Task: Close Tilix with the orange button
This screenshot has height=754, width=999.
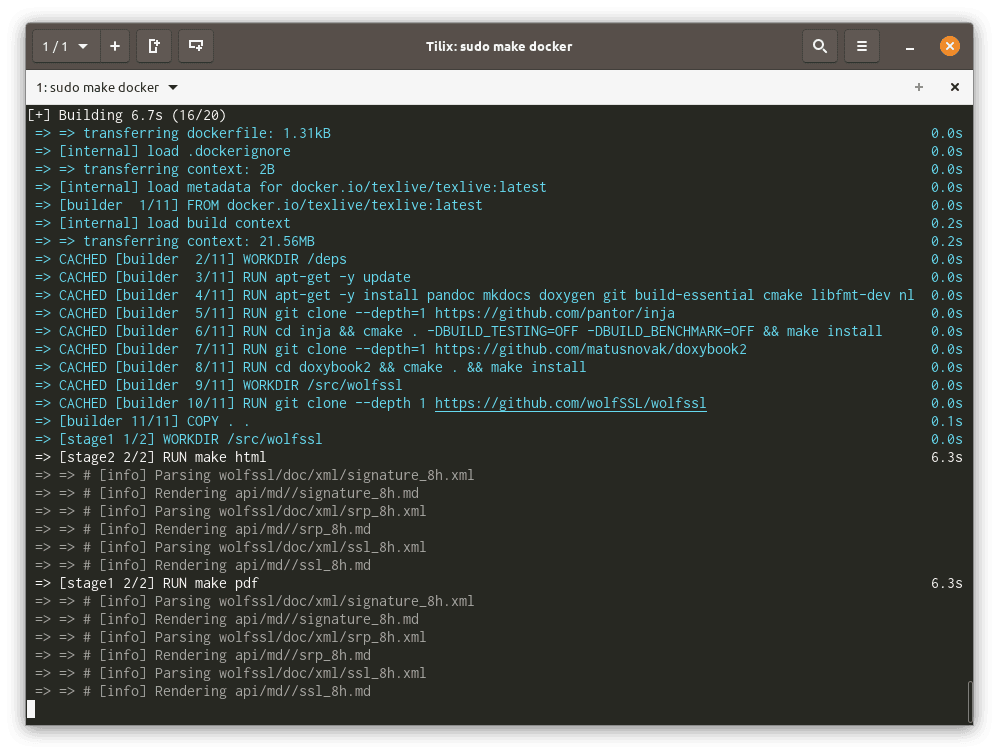Action: 949,46
